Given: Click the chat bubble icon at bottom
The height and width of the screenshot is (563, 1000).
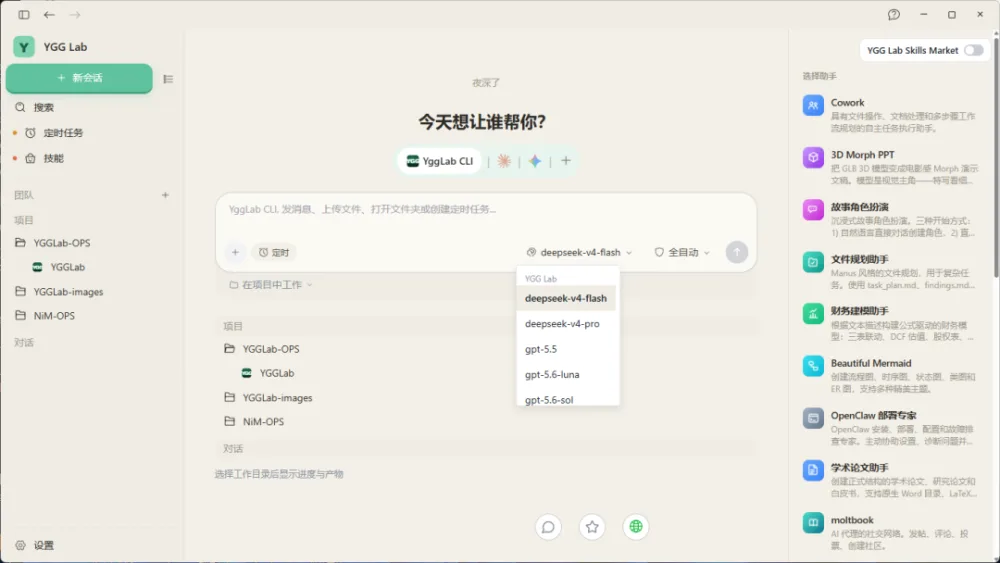Looking at the screenshot, I should [x=548, y=527].
